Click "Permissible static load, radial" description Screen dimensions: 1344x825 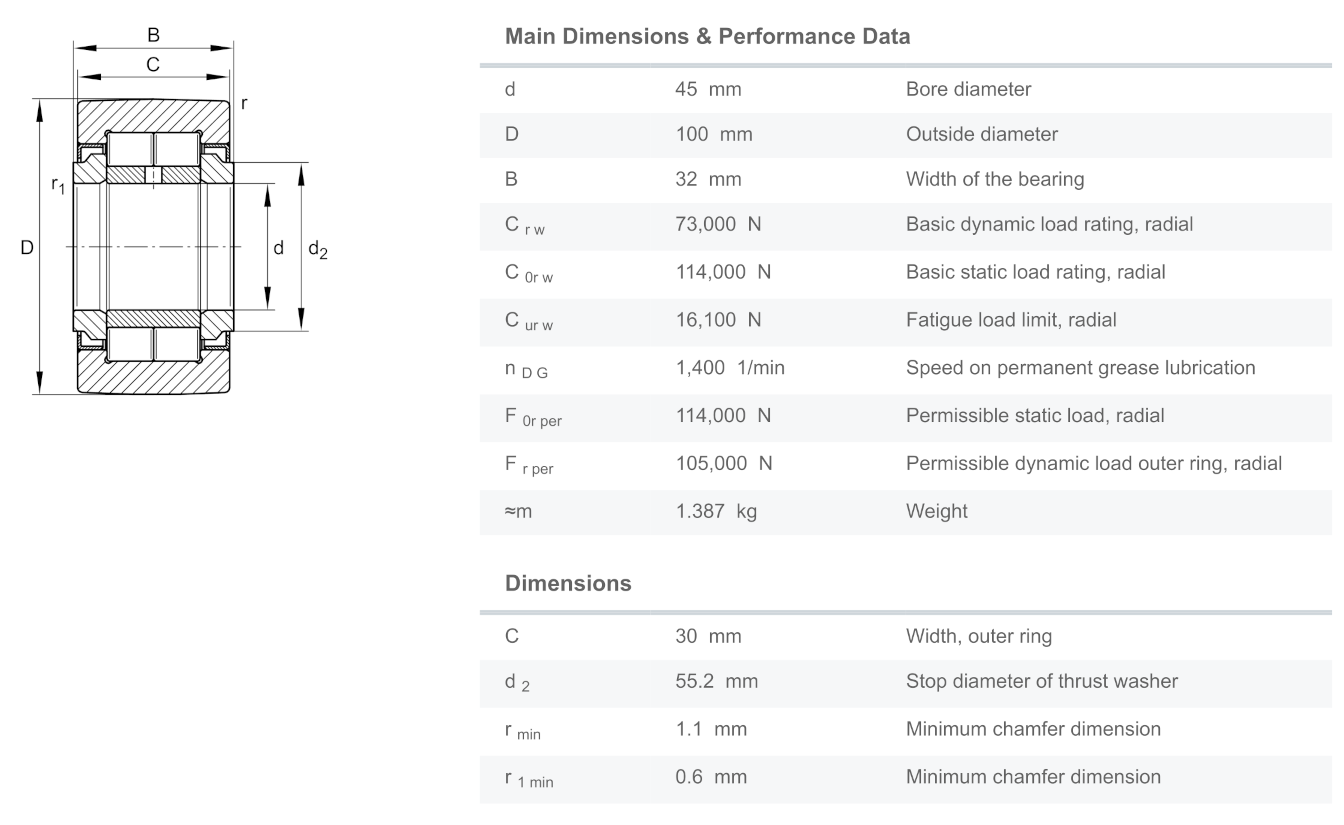pyautogui.click(x=1035, y=415)
